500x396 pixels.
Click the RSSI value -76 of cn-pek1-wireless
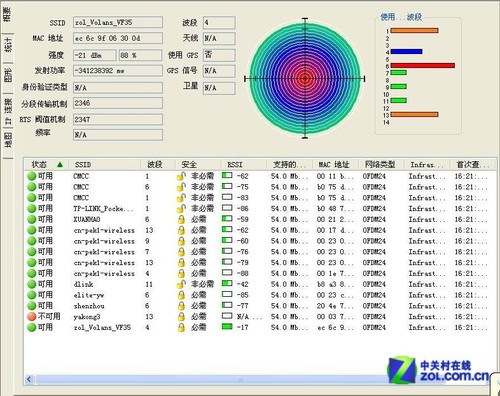tap(243, 252)
